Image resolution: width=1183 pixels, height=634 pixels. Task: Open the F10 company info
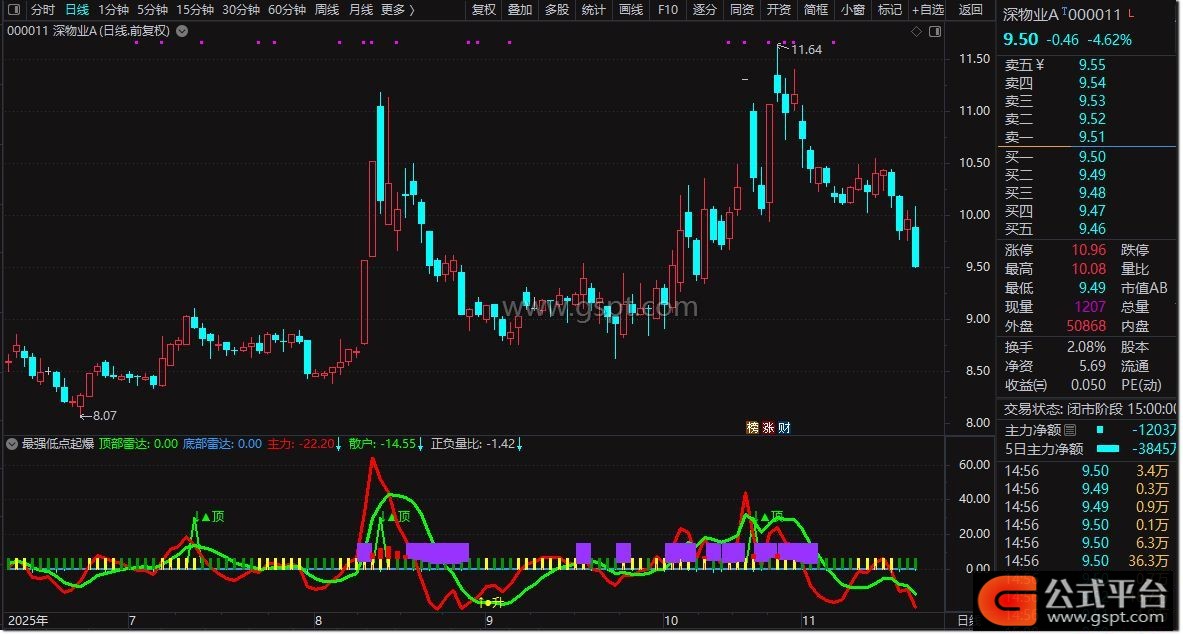coord(668,9)
